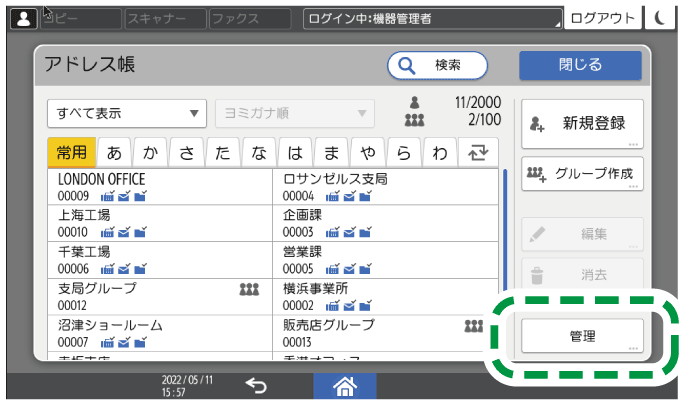The width and height of the screenshot is (687, 404).
Task: Tap the fax icon on 沼津ショールーム
Action: coord(107,342)
